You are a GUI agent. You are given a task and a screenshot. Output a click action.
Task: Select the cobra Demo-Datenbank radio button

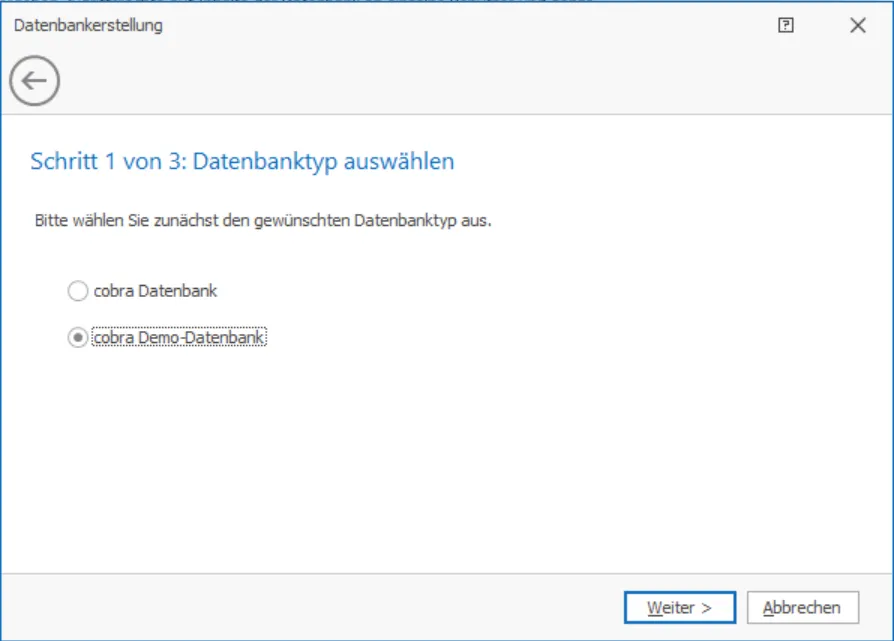tap(78, 338)
